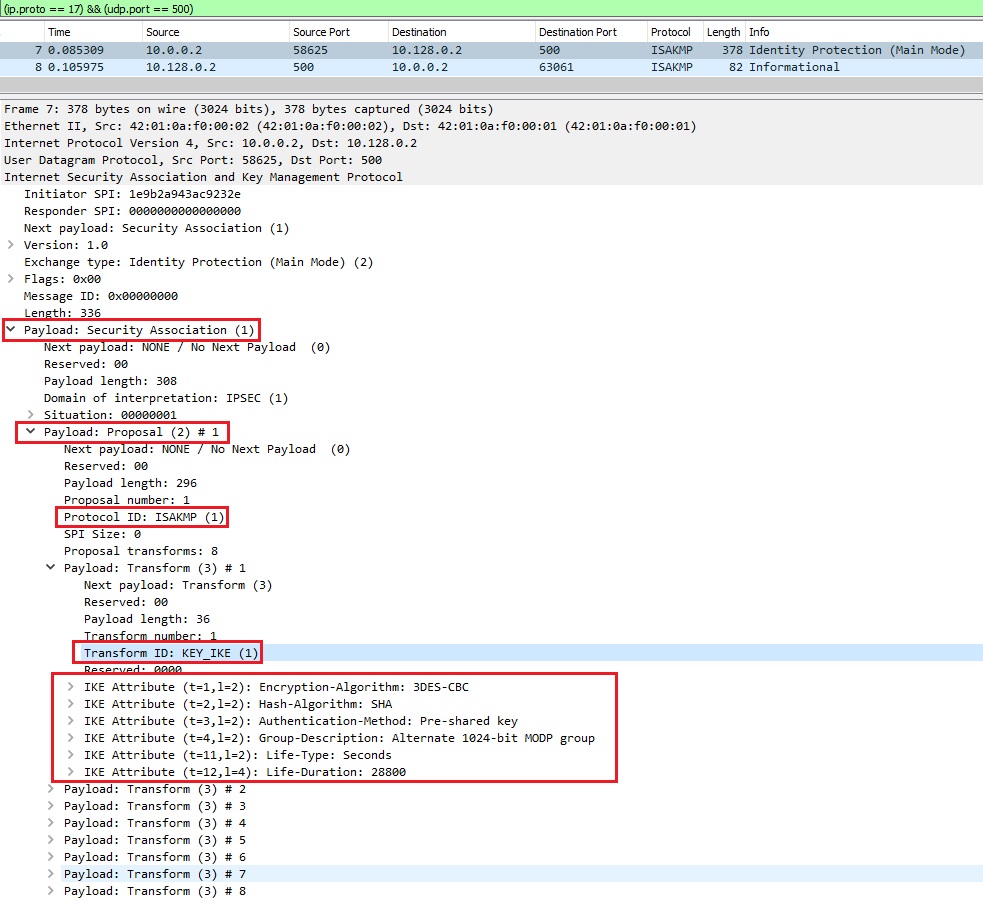Expand Payload: Transform (3) # 6
Viewport: 983px width, 905px height.
51,857
